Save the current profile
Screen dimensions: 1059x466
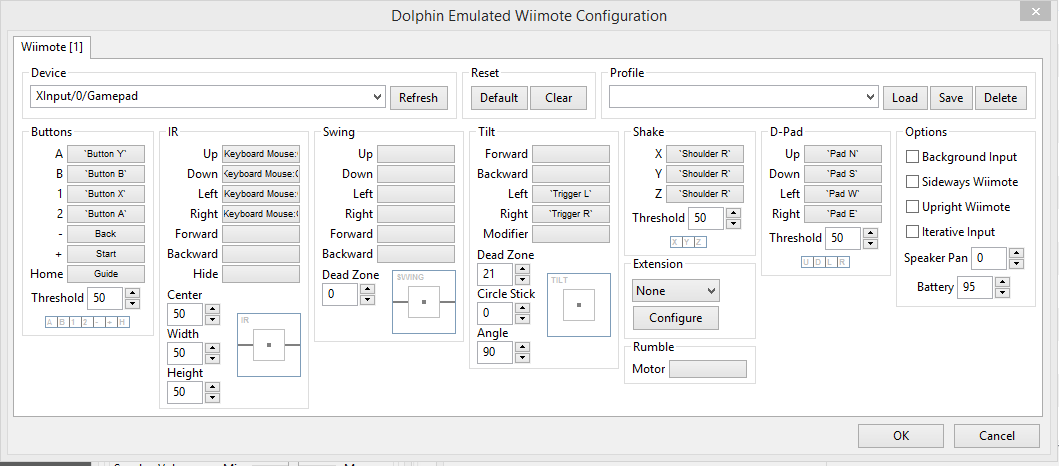click(x=951, y=97)
